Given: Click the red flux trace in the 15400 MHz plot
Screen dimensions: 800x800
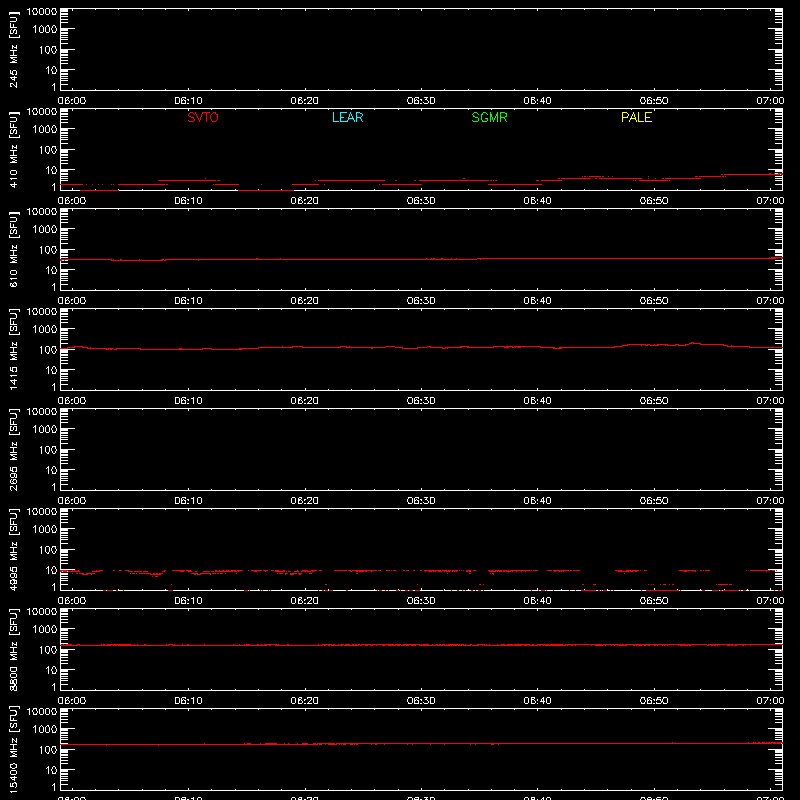Looking at the screenshot, I should [x=421, y=744].
